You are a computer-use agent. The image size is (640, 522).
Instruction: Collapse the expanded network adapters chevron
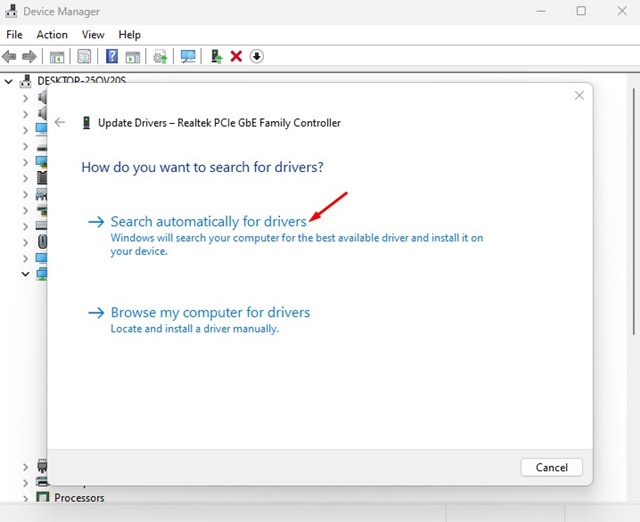point(25,274)
